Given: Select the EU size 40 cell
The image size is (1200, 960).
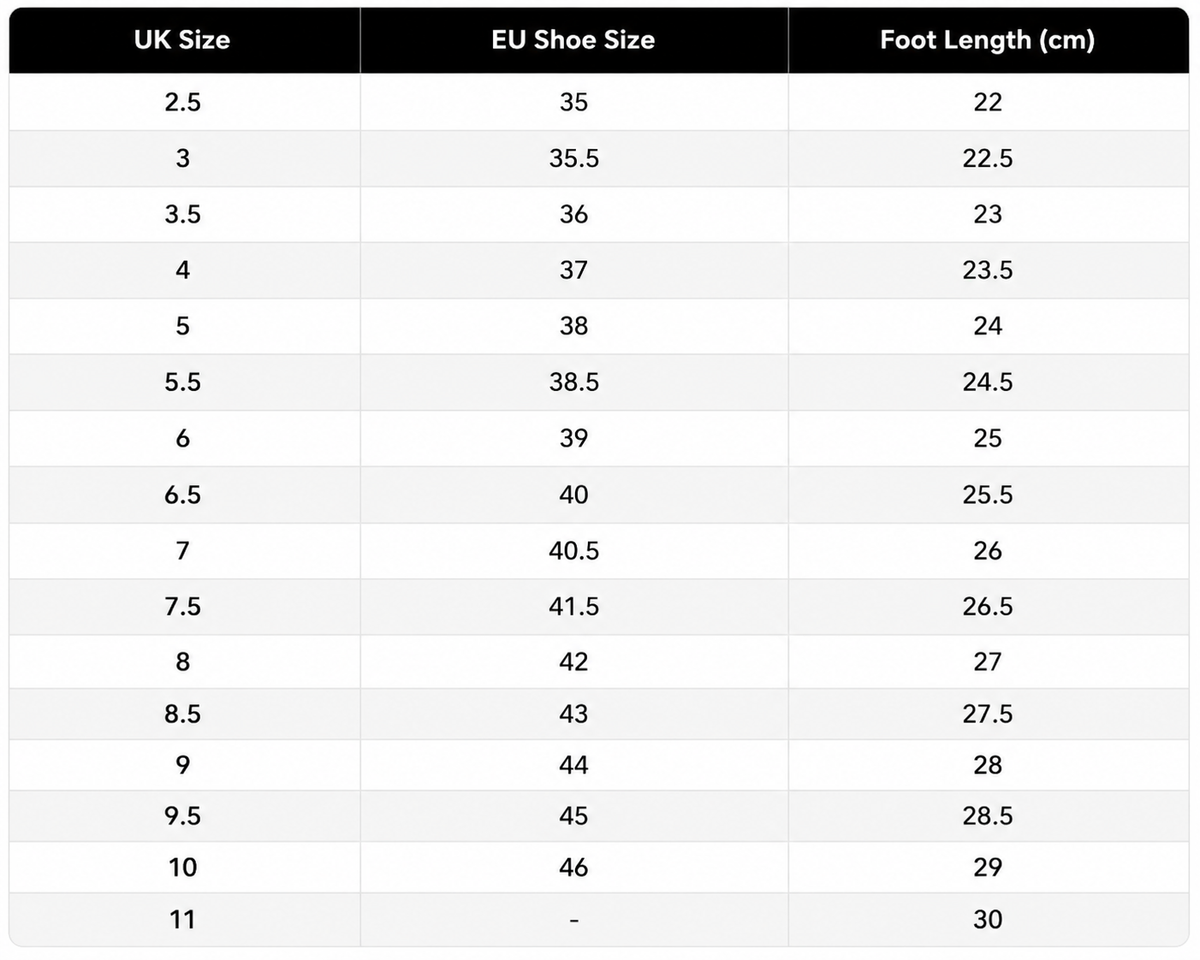Looking at the screenshot, I should 574,495.
